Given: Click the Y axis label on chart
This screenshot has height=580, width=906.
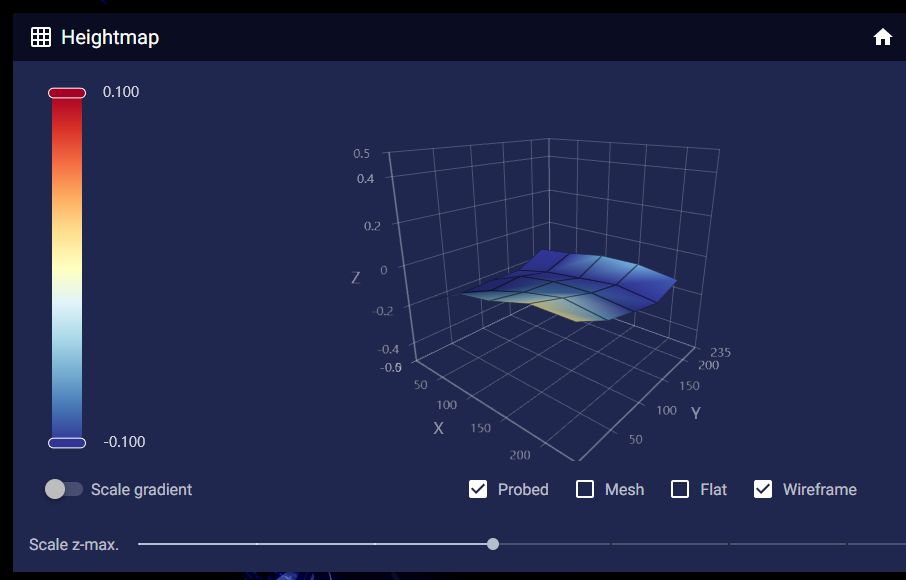Looking at the screenshot, I should pos(695,412).
